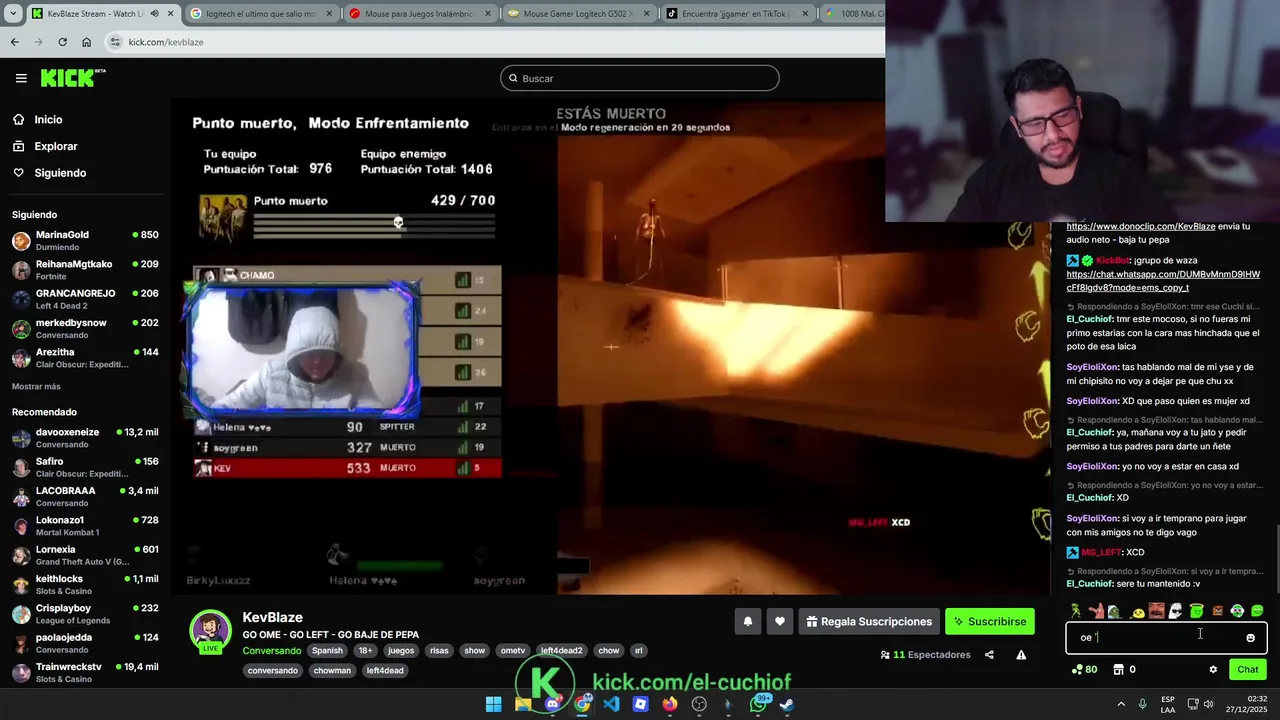The image size is (1280, 720).
Task: Select the Spanish tag
Action: (327, 650)
